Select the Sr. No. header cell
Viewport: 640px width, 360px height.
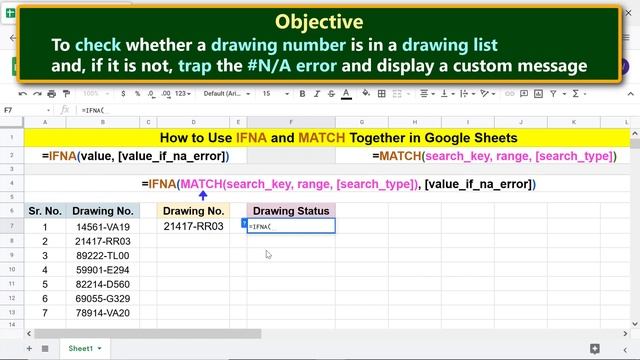tap(45, 211)
